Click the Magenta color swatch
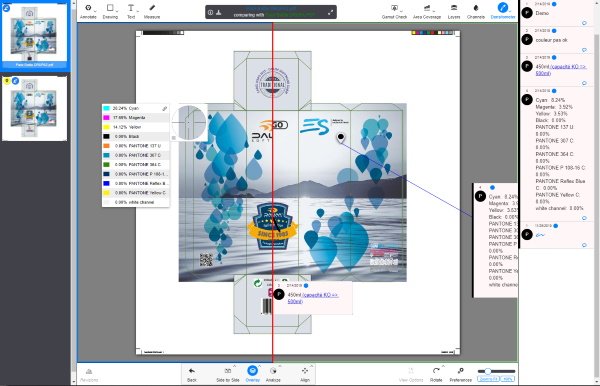Screen dimensions: 600x386 pos(106,117)
